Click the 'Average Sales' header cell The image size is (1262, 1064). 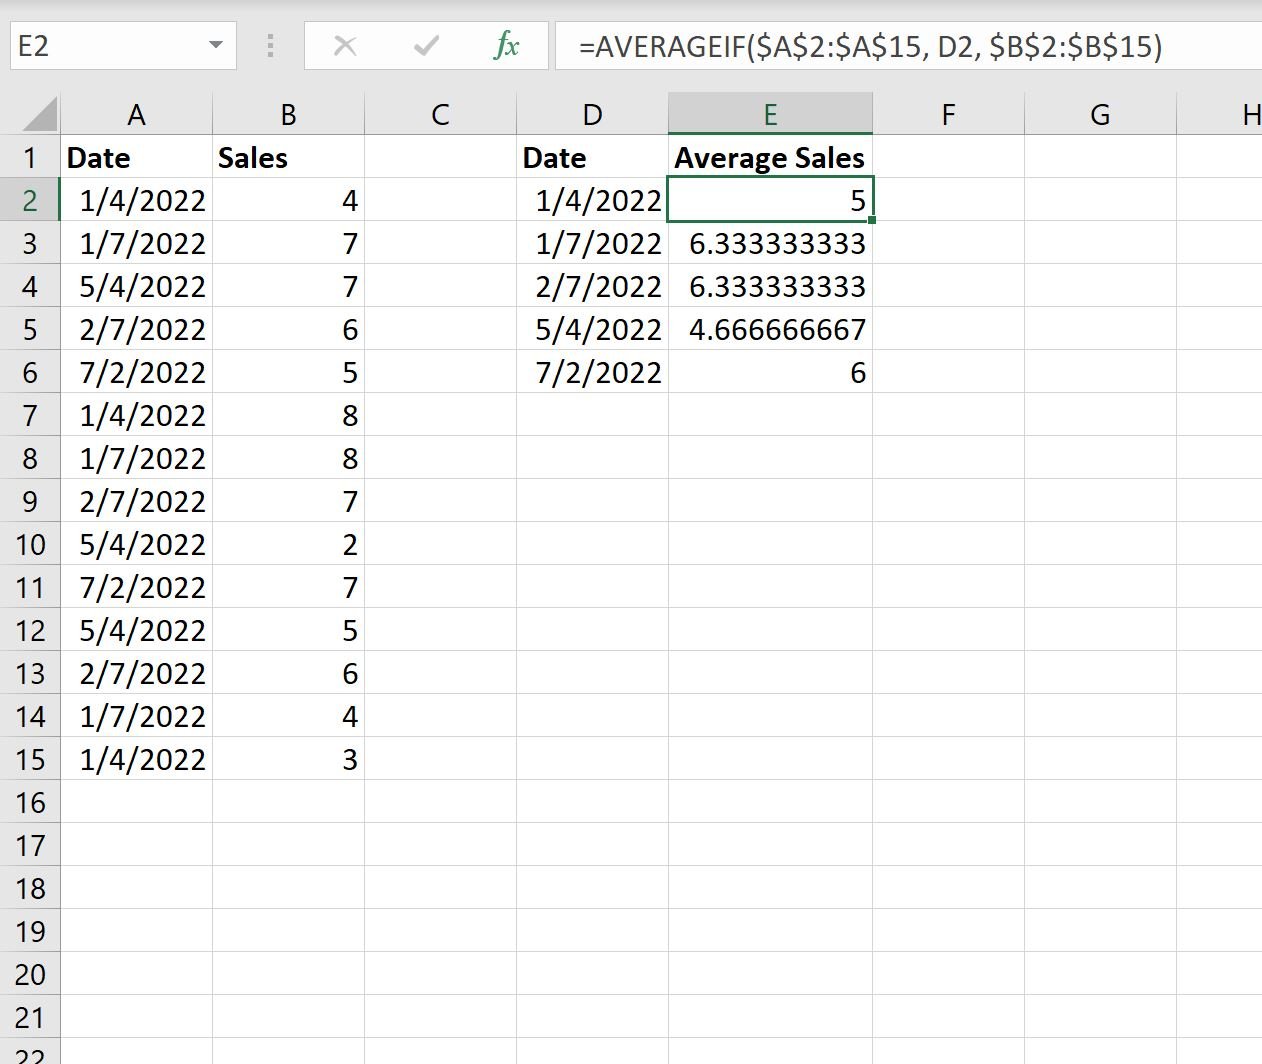770,157
